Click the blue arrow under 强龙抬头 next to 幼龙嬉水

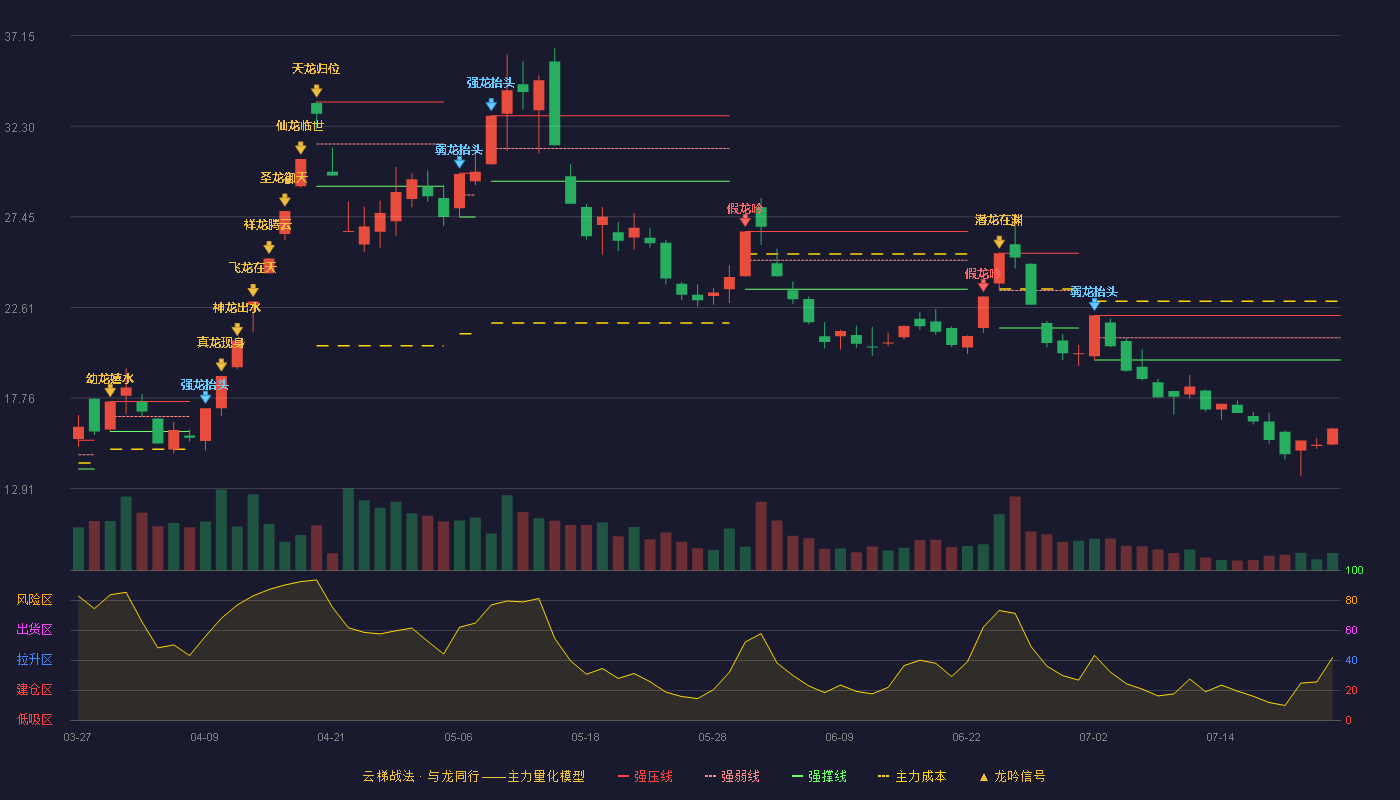pyautogui.click(x=205, y=397)
